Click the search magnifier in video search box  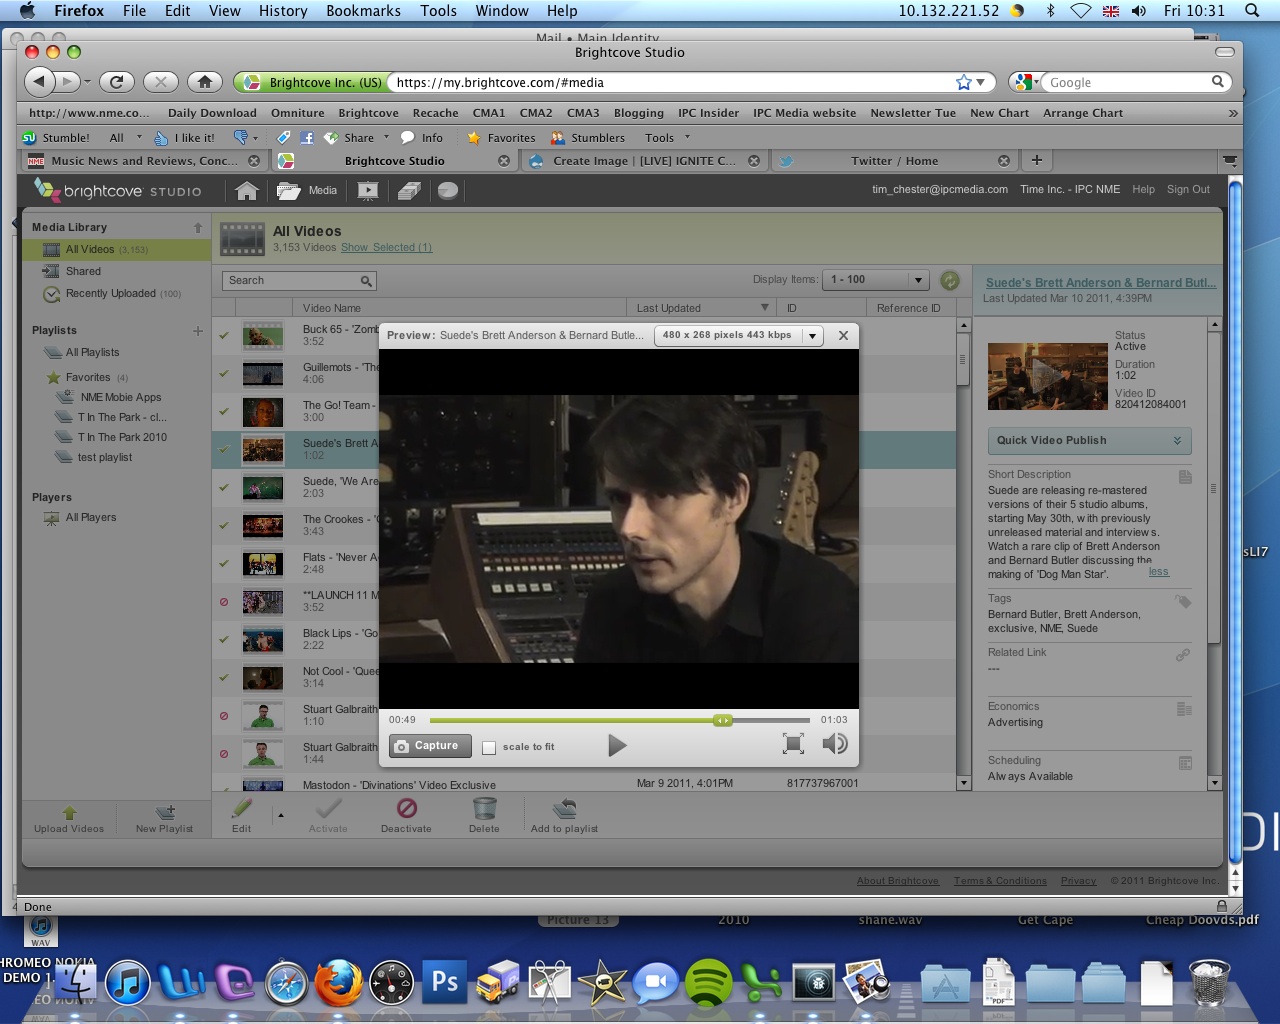click(366, 281)
